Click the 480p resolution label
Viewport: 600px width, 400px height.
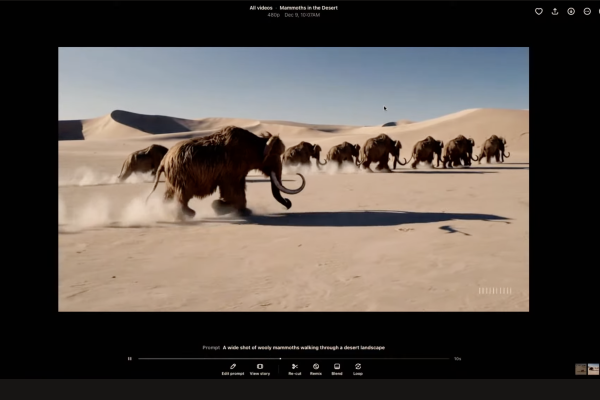click(x=273, y=15)
